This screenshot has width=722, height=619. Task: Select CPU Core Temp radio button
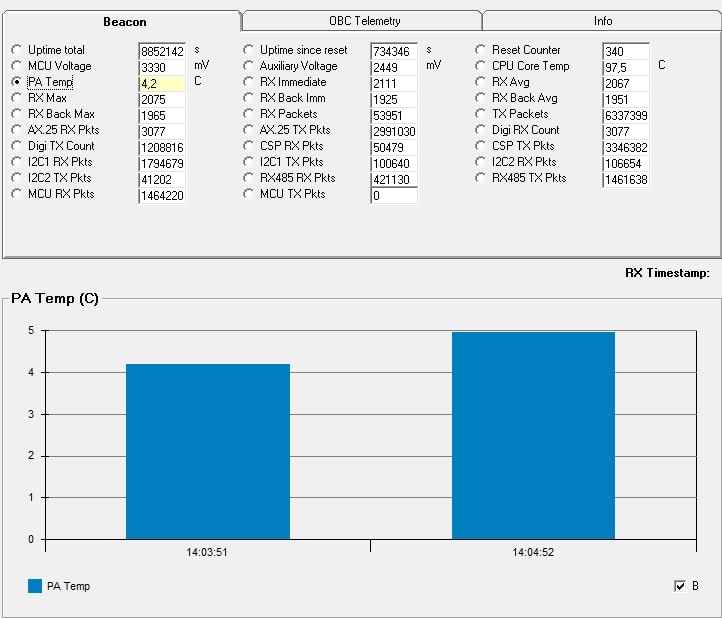[481, 66]
